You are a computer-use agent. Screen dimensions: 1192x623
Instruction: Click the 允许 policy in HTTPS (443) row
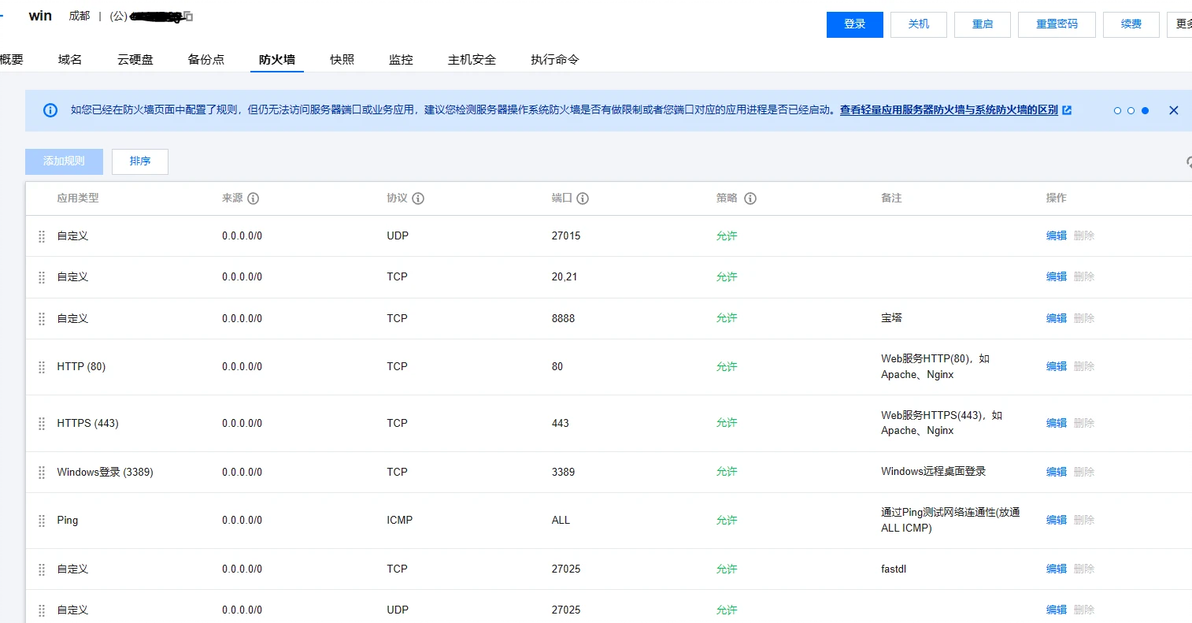click(x=727, y=423)
